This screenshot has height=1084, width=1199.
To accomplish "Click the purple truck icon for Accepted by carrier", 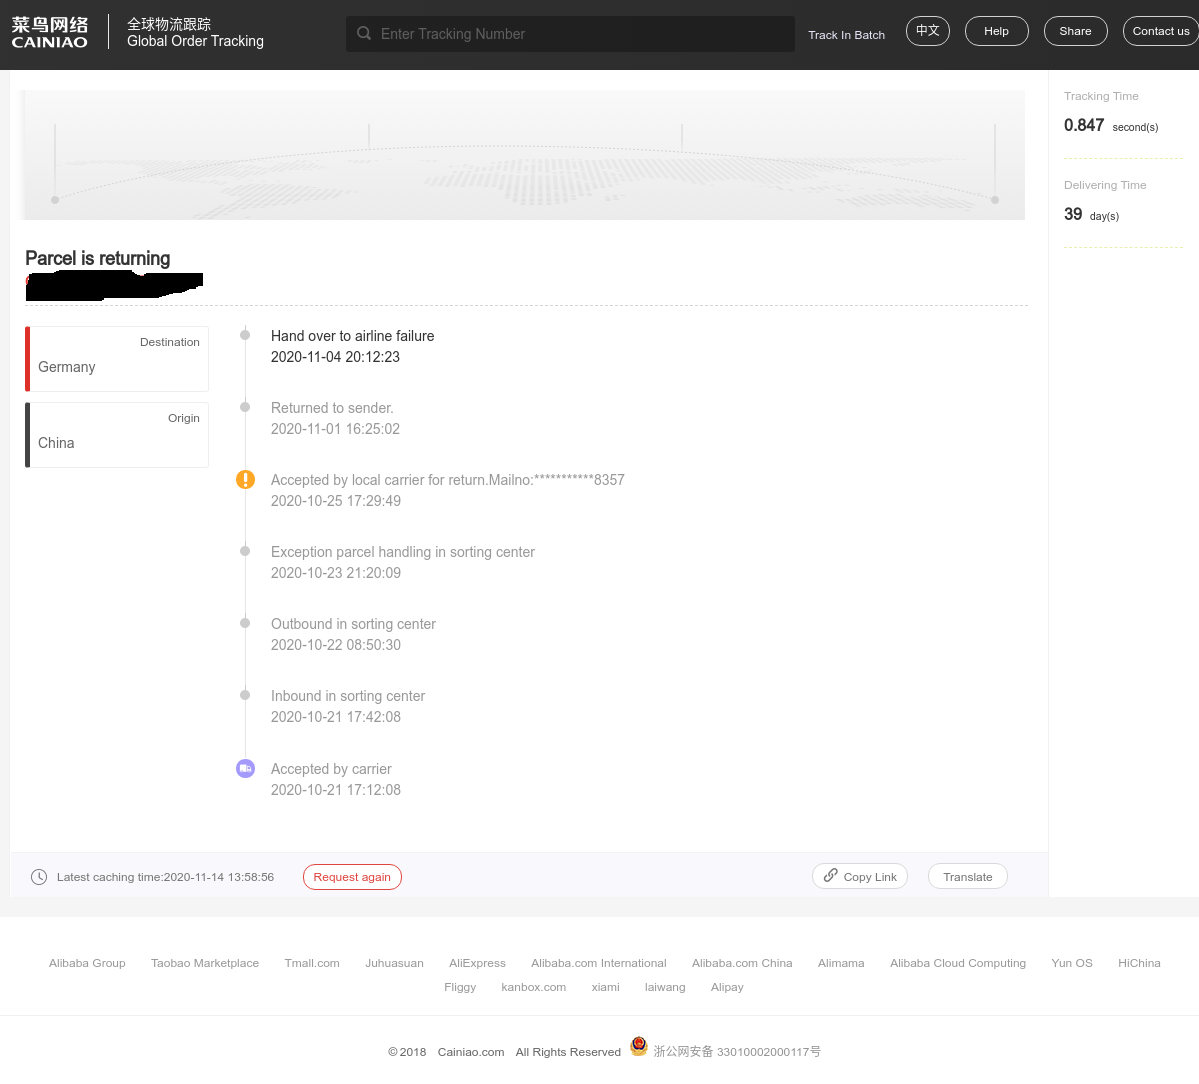I will pyautogui.click(x=245, y=768).
